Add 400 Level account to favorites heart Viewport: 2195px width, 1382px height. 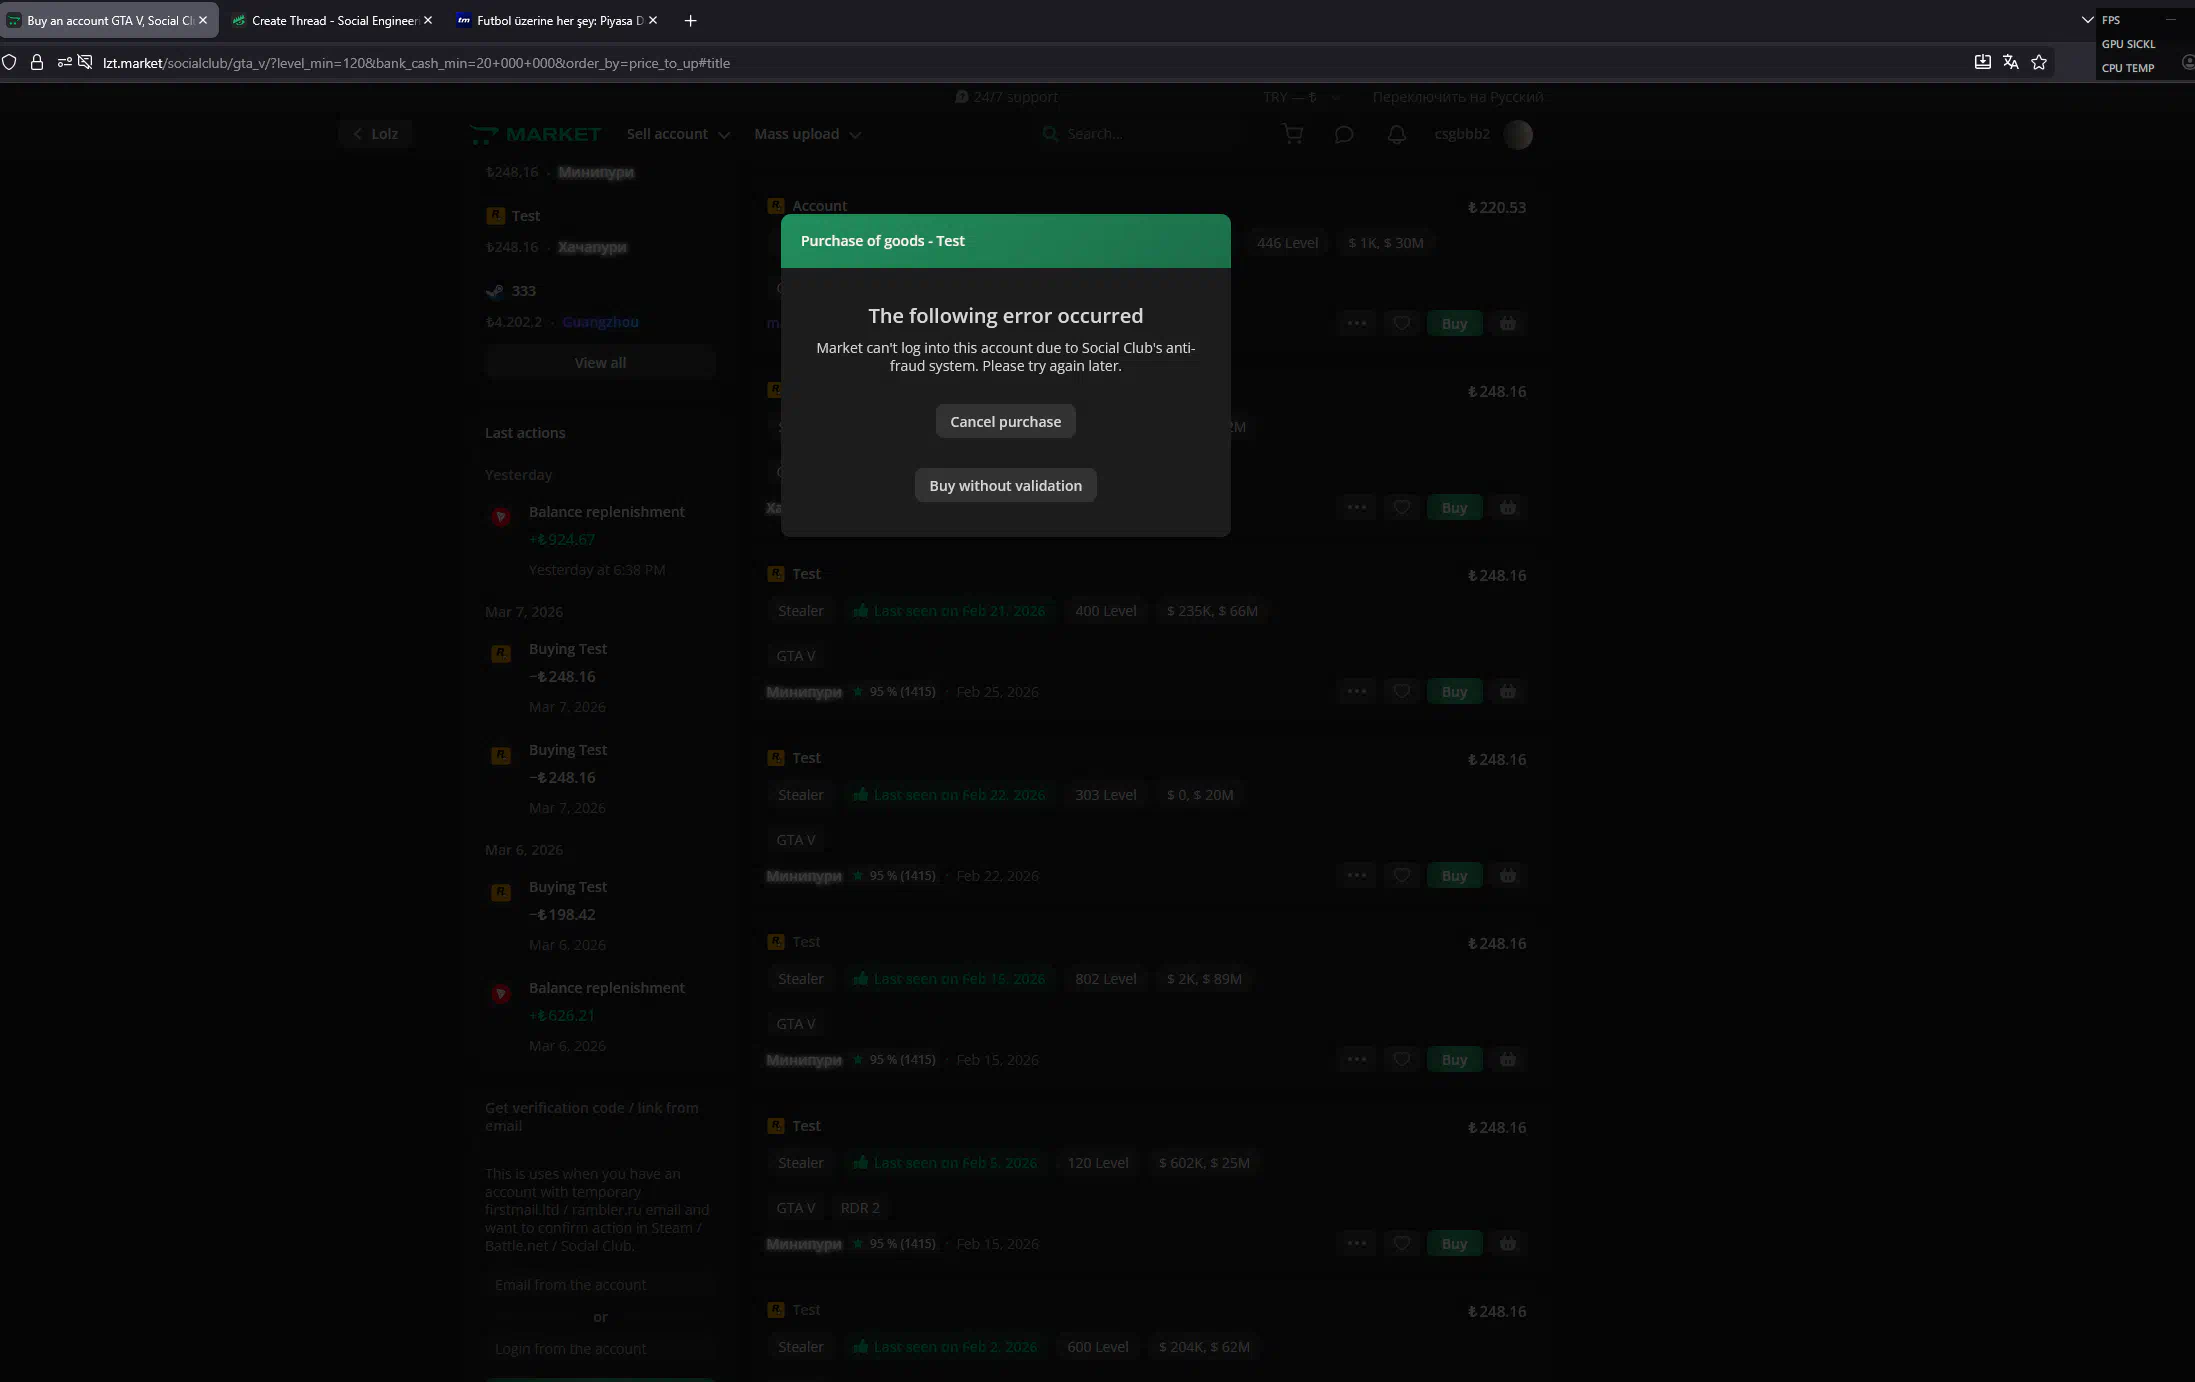click(x=1401, y=691)
